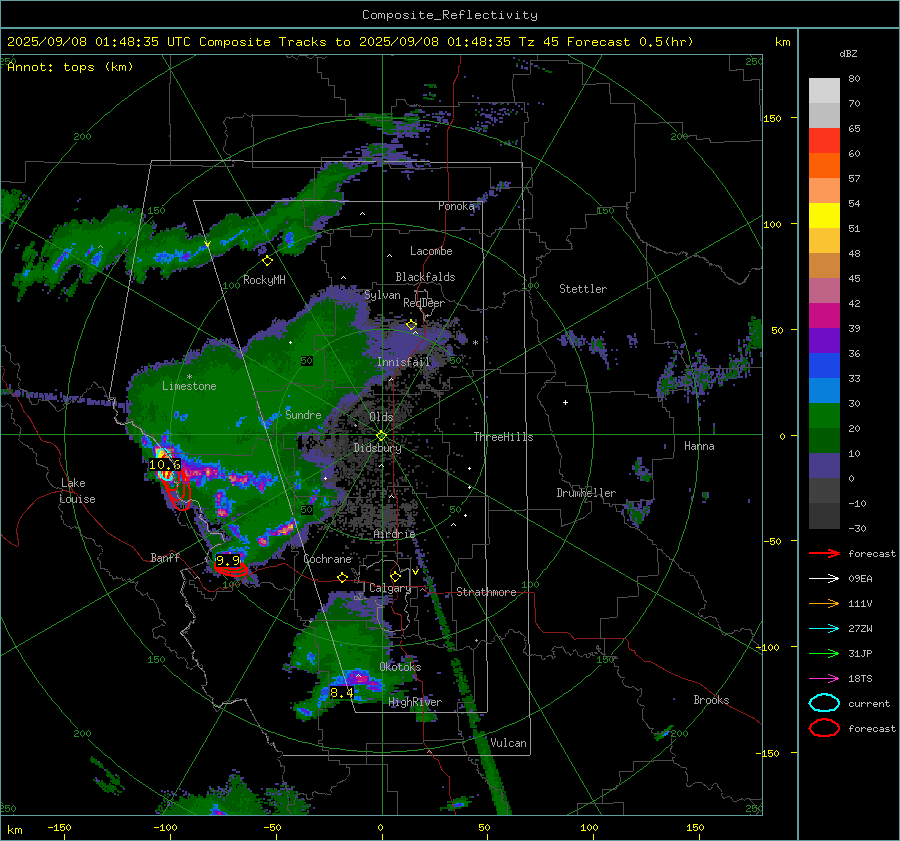Click the storm top label 10.6
900x841 pixels.
(165, 464)
